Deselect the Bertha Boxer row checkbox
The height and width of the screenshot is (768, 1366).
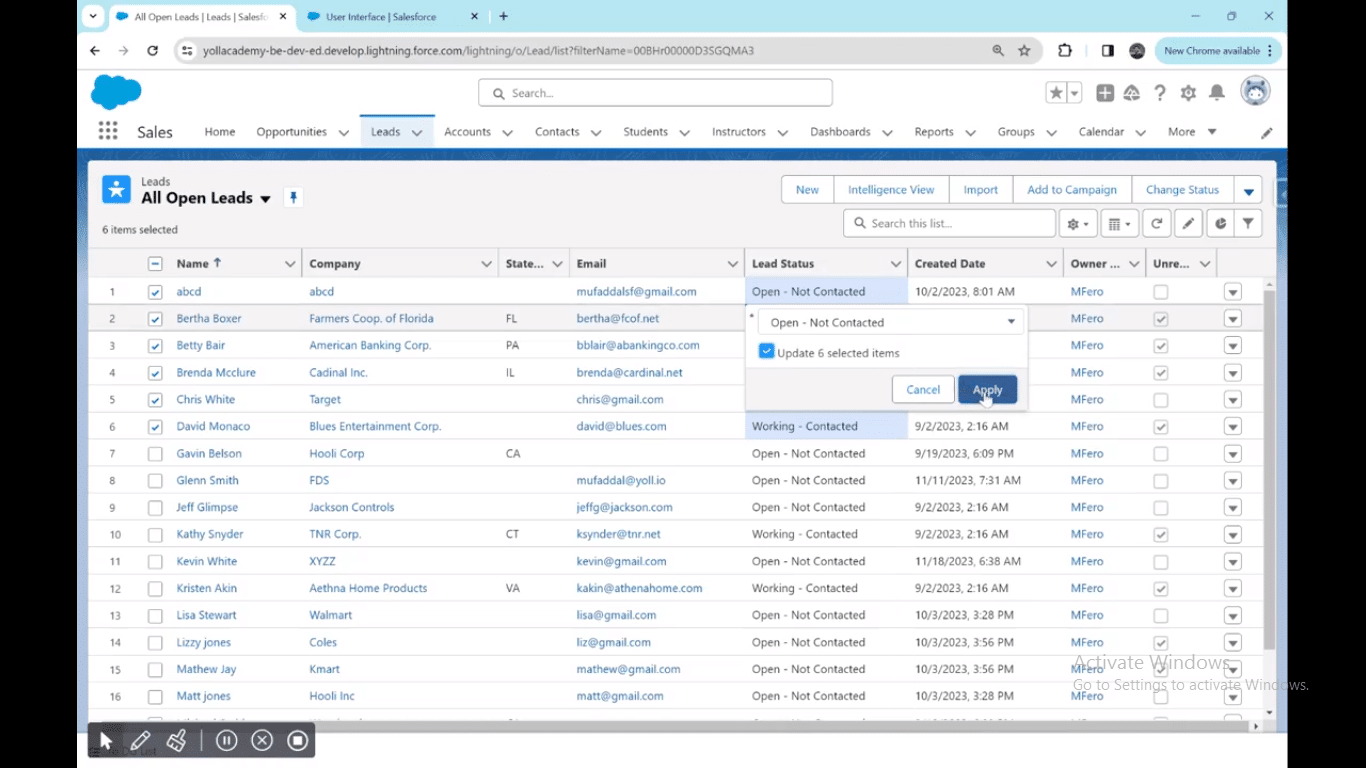point(155,319)
